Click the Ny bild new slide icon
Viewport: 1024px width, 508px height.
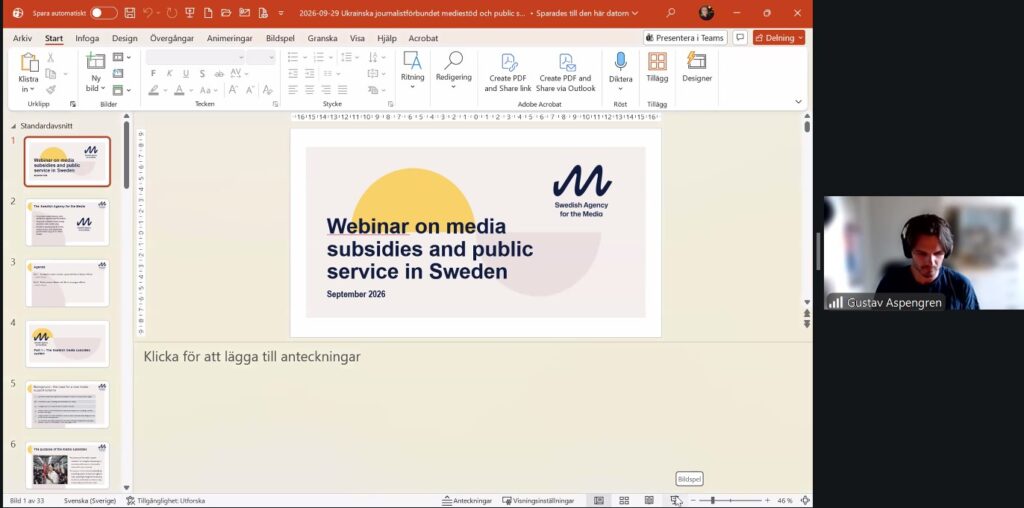95,62
